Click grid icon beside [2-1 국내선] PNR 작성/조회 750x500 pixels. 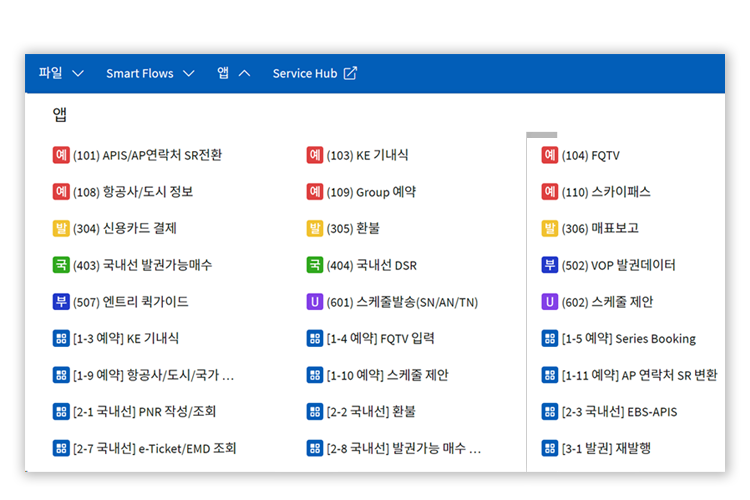pos(61,411)
